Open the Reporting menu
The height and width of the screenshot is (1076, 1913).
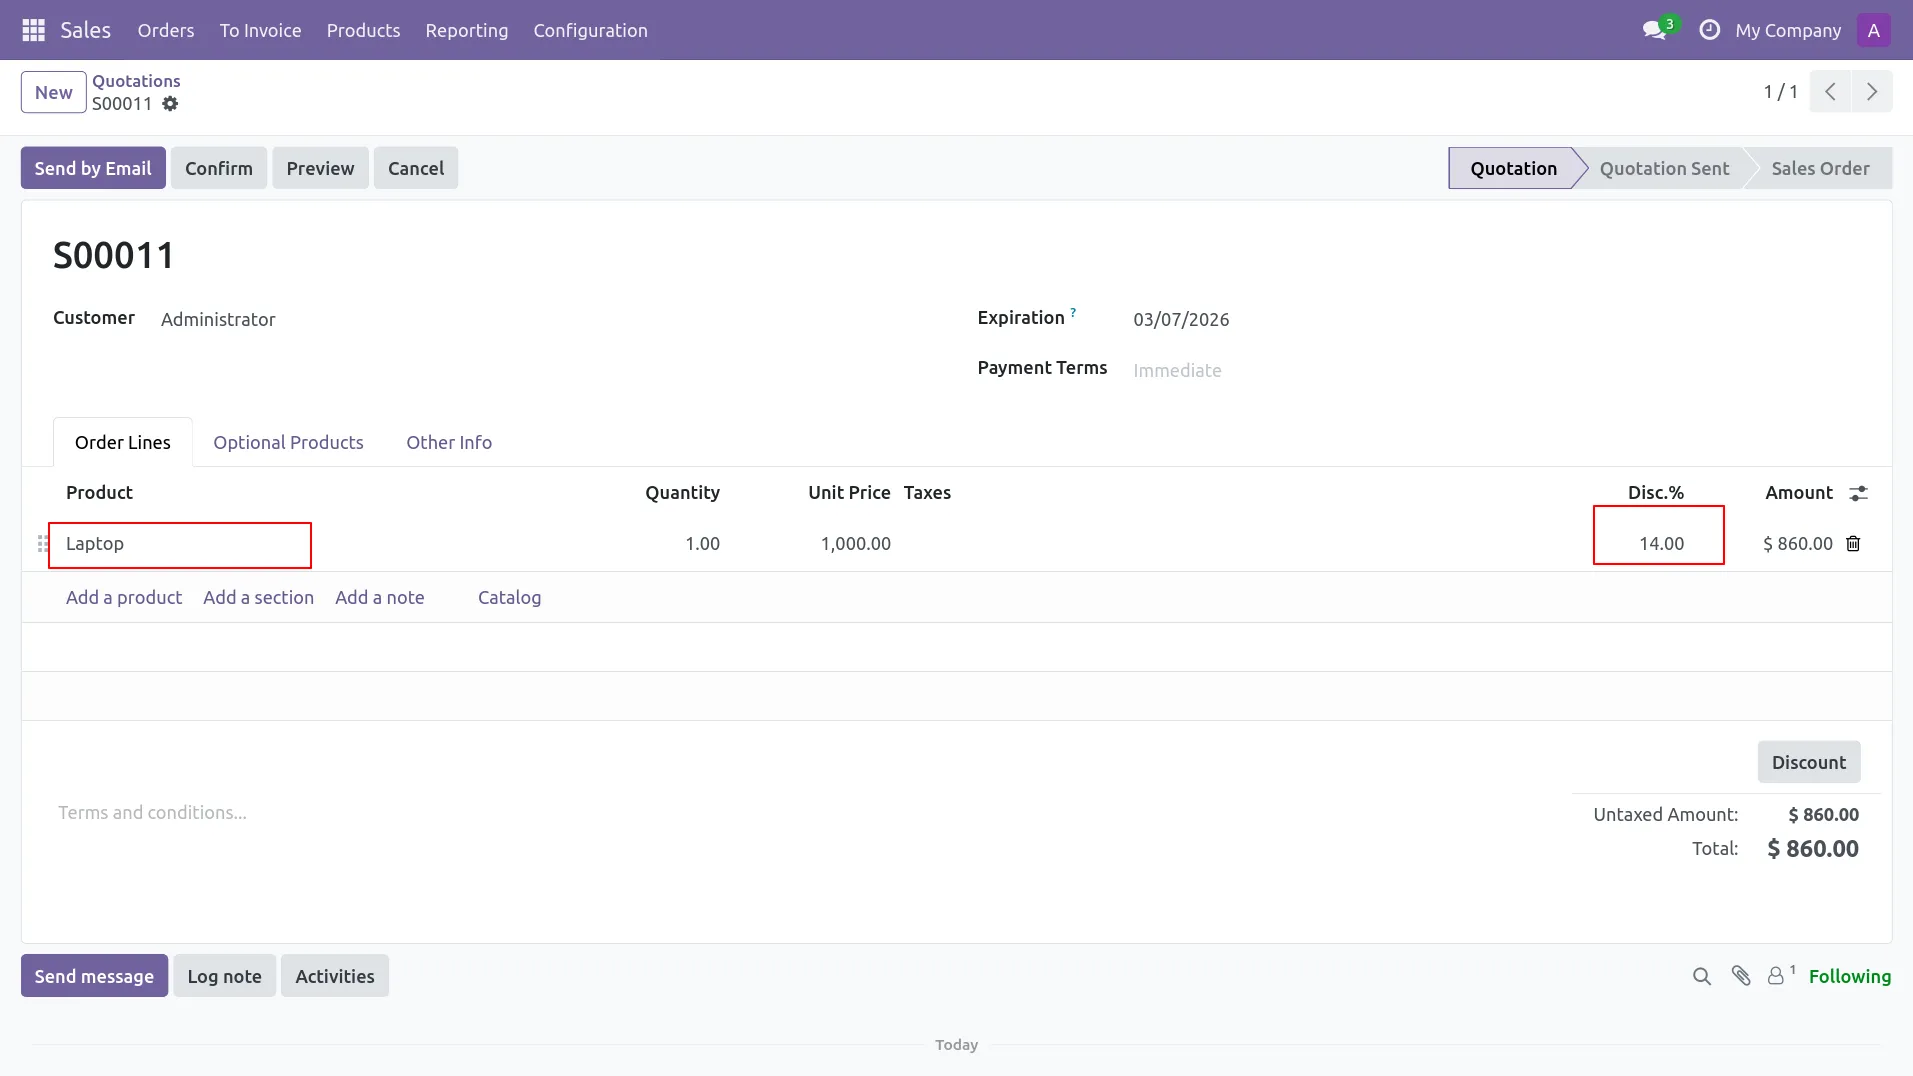[x=466, y=30]
